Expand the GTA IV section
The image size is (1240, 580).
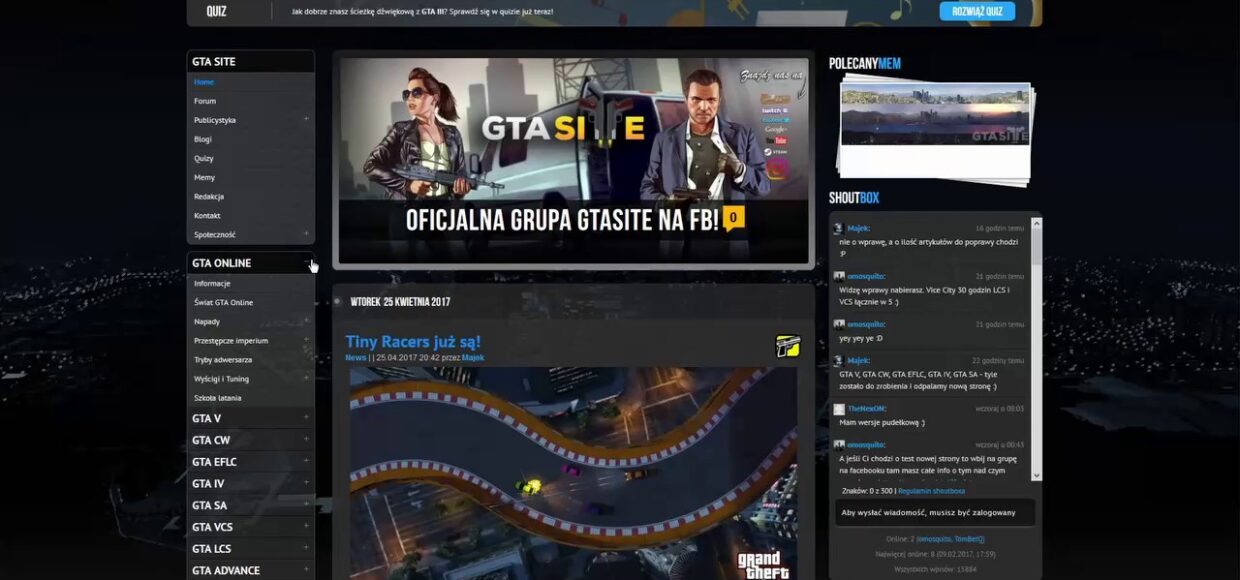(x=307, y=483)
